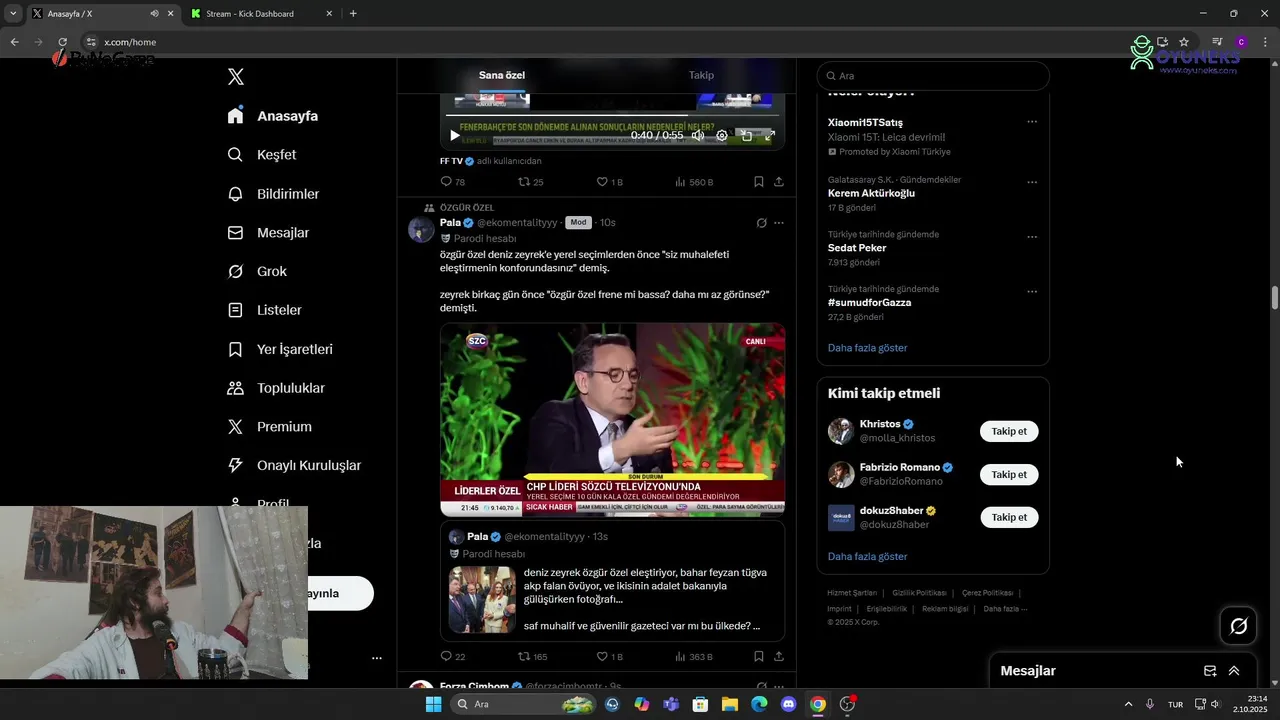Open FF TV video settings gear
This screenshot has height=720, width=1280.
[x=722, y=135]
